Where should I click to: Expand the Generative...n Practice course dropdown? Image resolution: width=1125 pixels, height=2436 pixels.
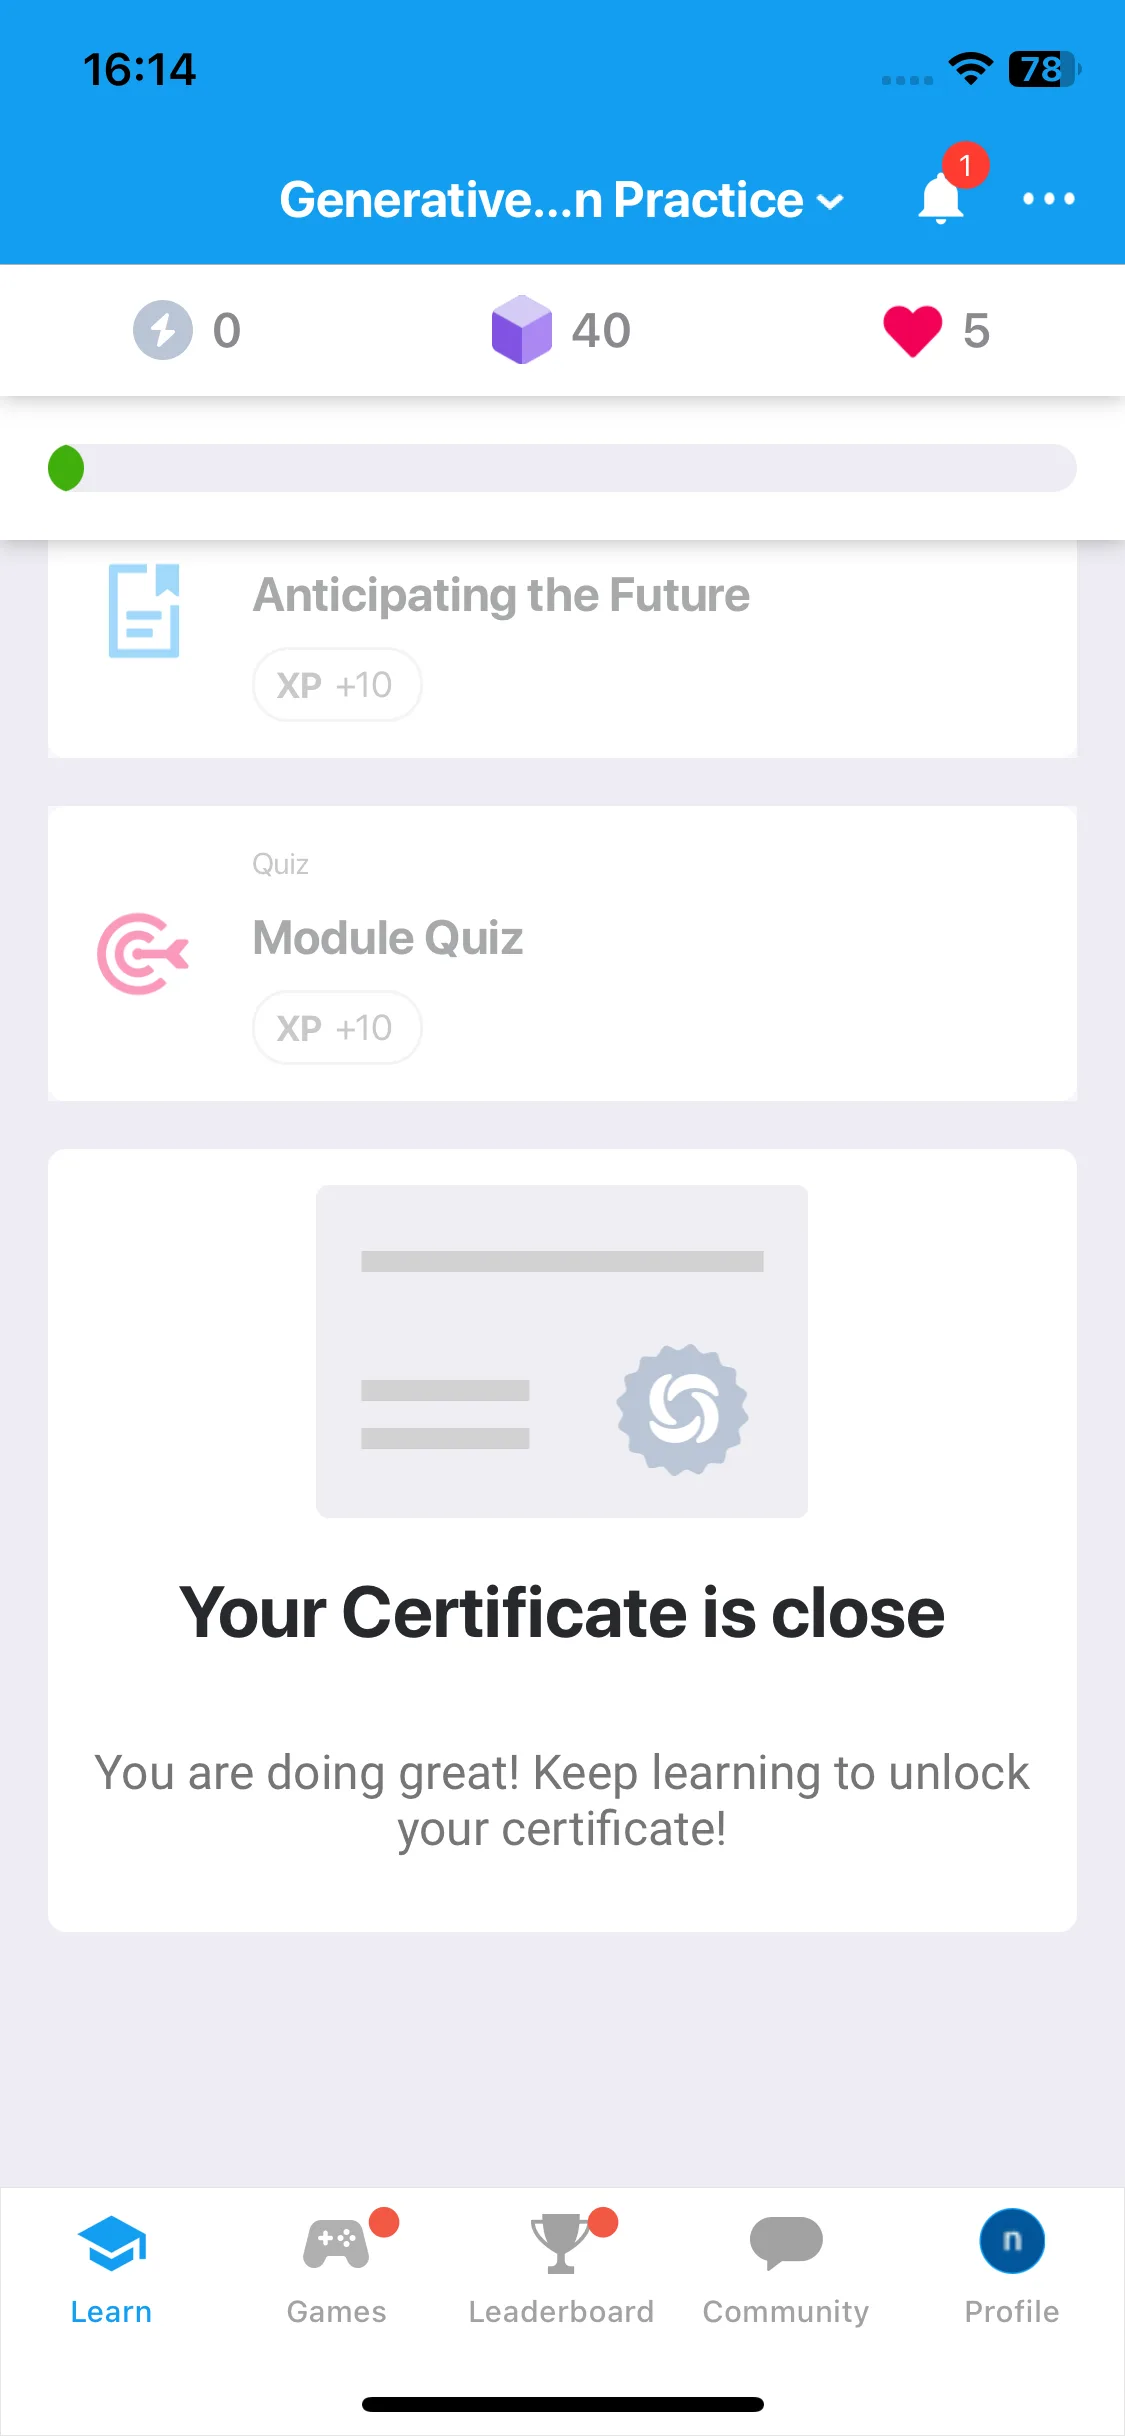pyautogui.click(x=562, y=199)
